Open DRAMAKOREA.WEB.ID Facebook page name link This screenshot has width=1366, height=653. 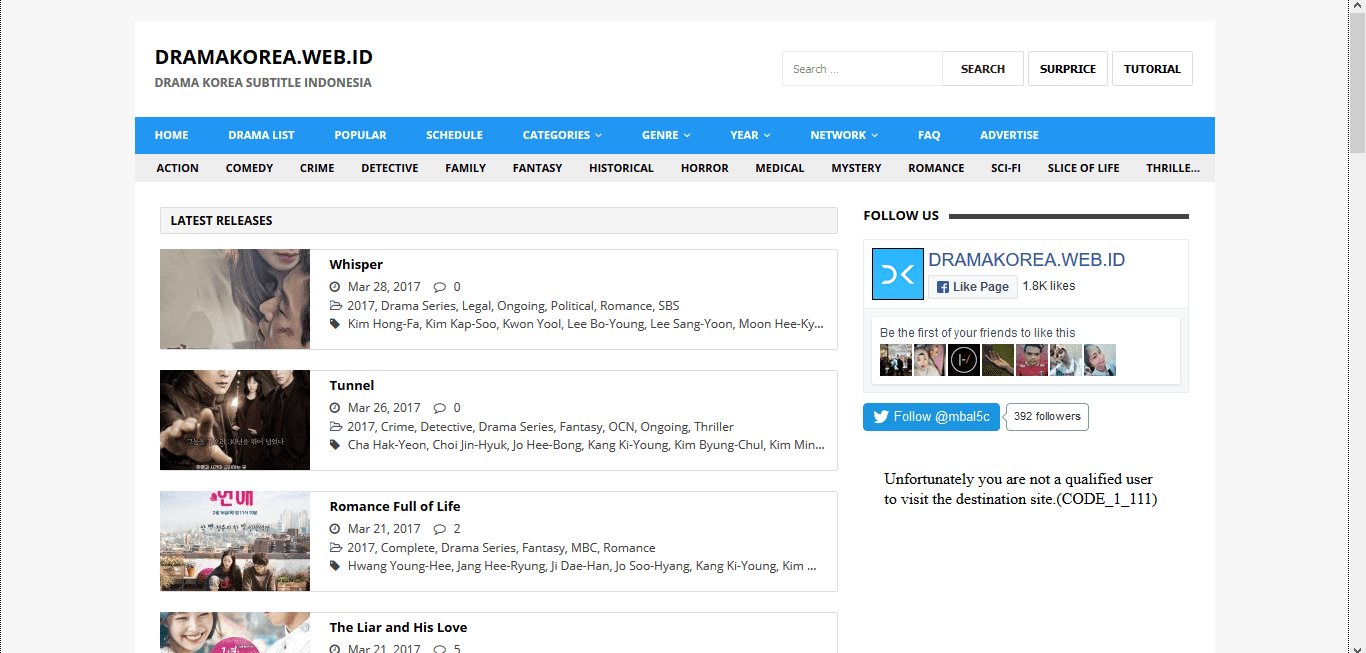click(x=1027, y=260)
